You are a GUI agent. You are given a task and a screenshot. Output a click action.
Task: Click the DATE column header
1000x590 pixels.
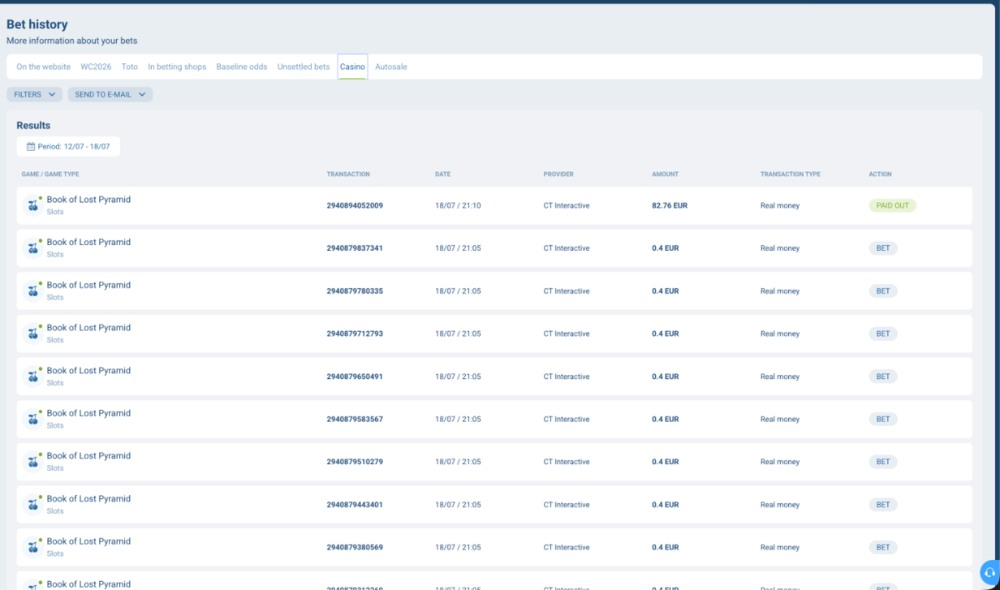pyautogui.click(x=443, y=174)
